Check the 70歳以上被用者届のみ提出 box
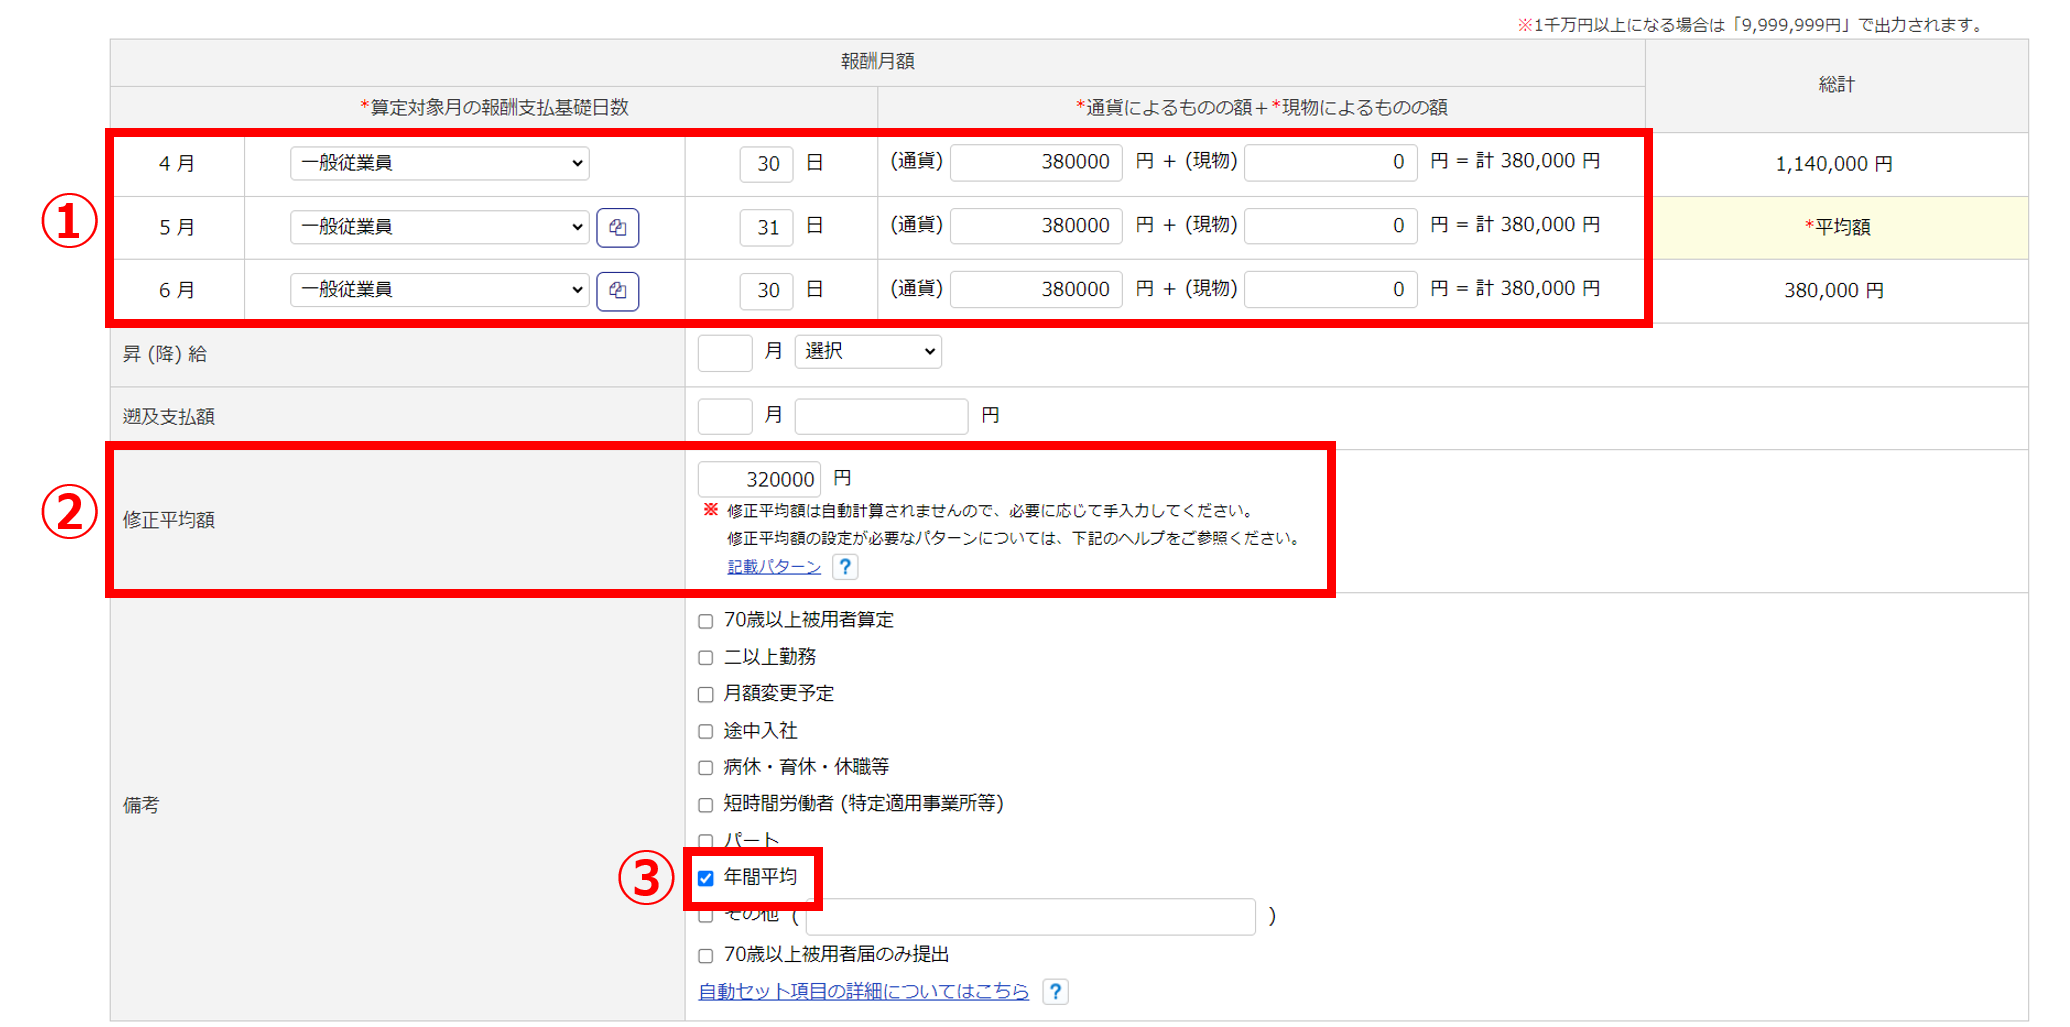 [x=706, y=956]
